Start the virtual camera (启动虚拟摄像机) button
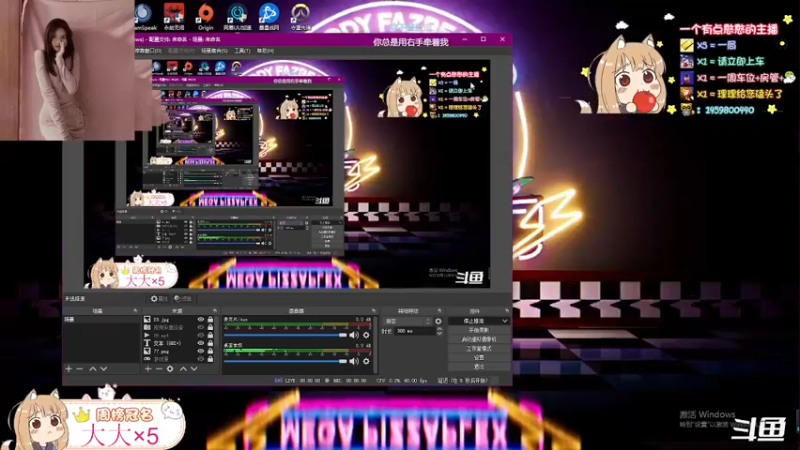800x450 pixels. click(479, 339)
